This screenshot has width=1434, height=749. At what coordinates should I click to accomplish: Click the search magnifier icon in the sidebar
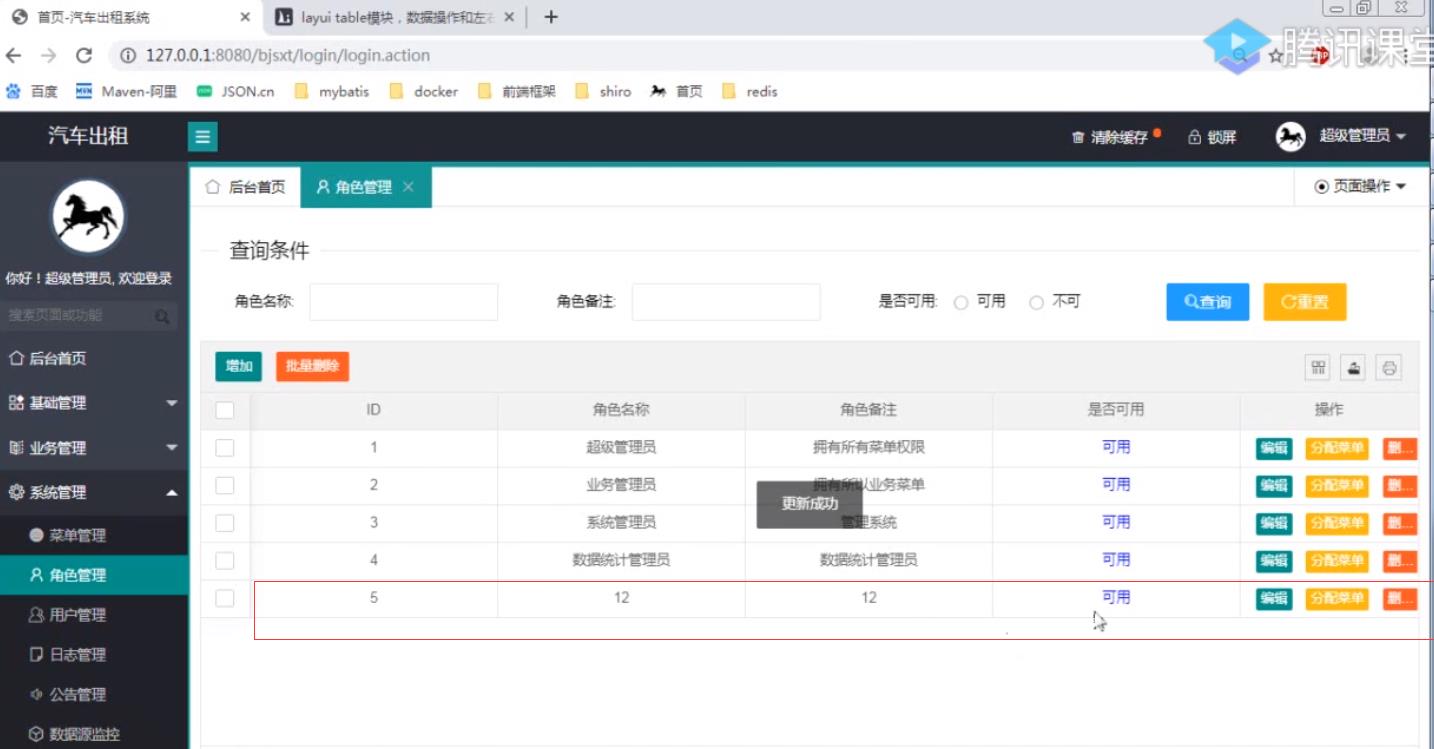pos(162,316)
